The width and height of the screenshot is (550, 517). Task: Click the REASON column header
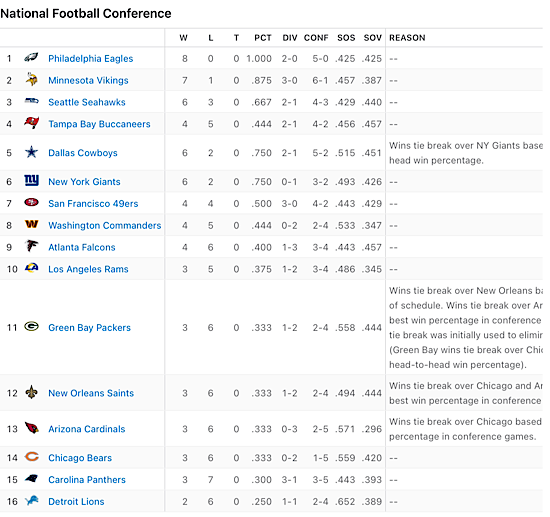pyautogui.click(x=407, y=38)
